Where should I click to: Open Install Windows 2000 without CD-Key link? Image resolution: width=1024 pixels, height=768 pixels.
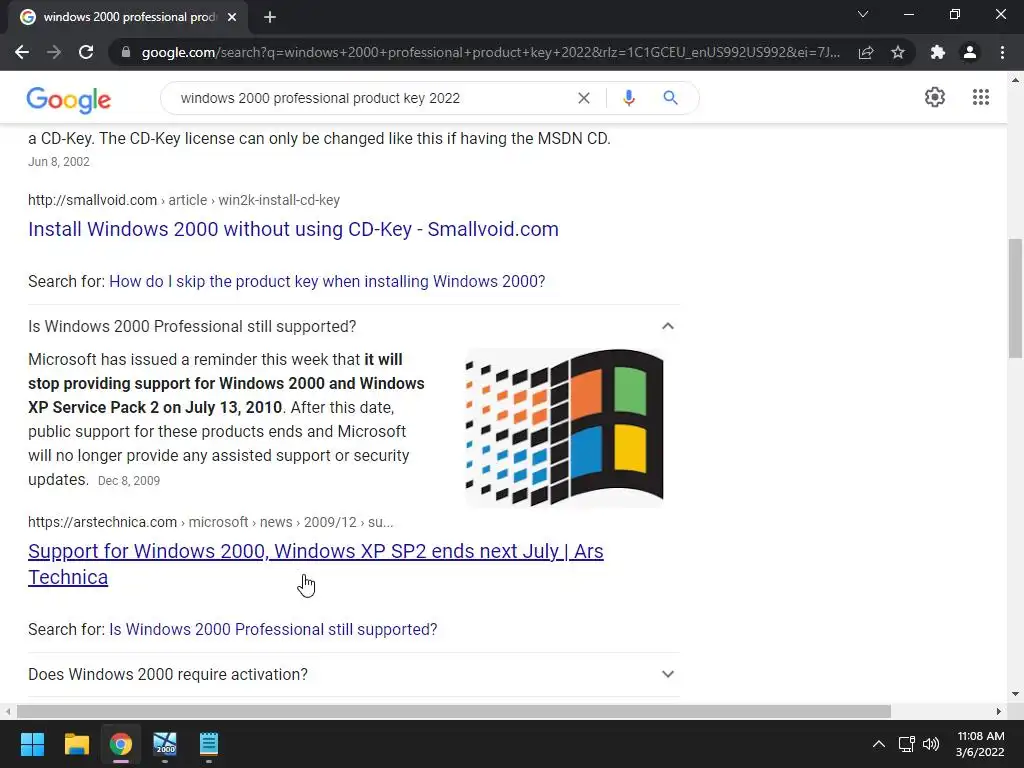pyautogui.click(x=293, y=229)
